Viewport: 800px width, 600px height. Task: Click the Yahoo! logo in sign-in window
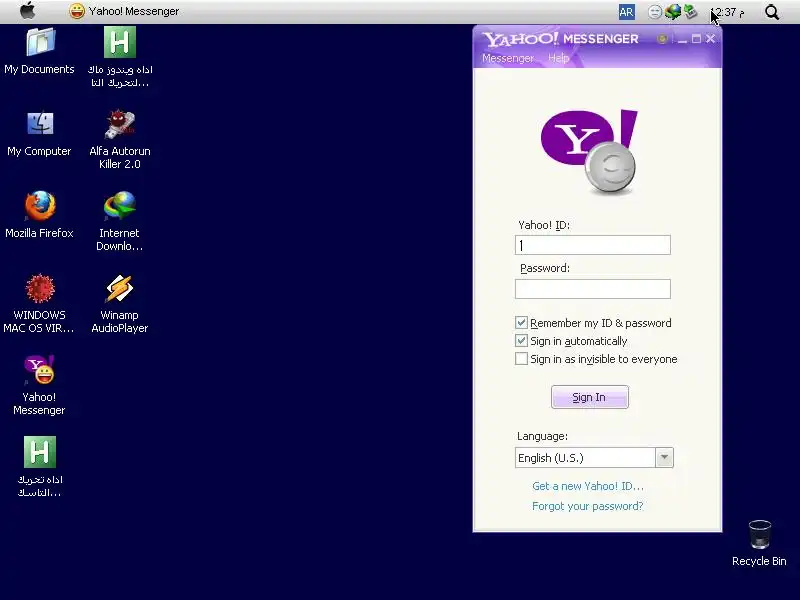pos(589,152)
